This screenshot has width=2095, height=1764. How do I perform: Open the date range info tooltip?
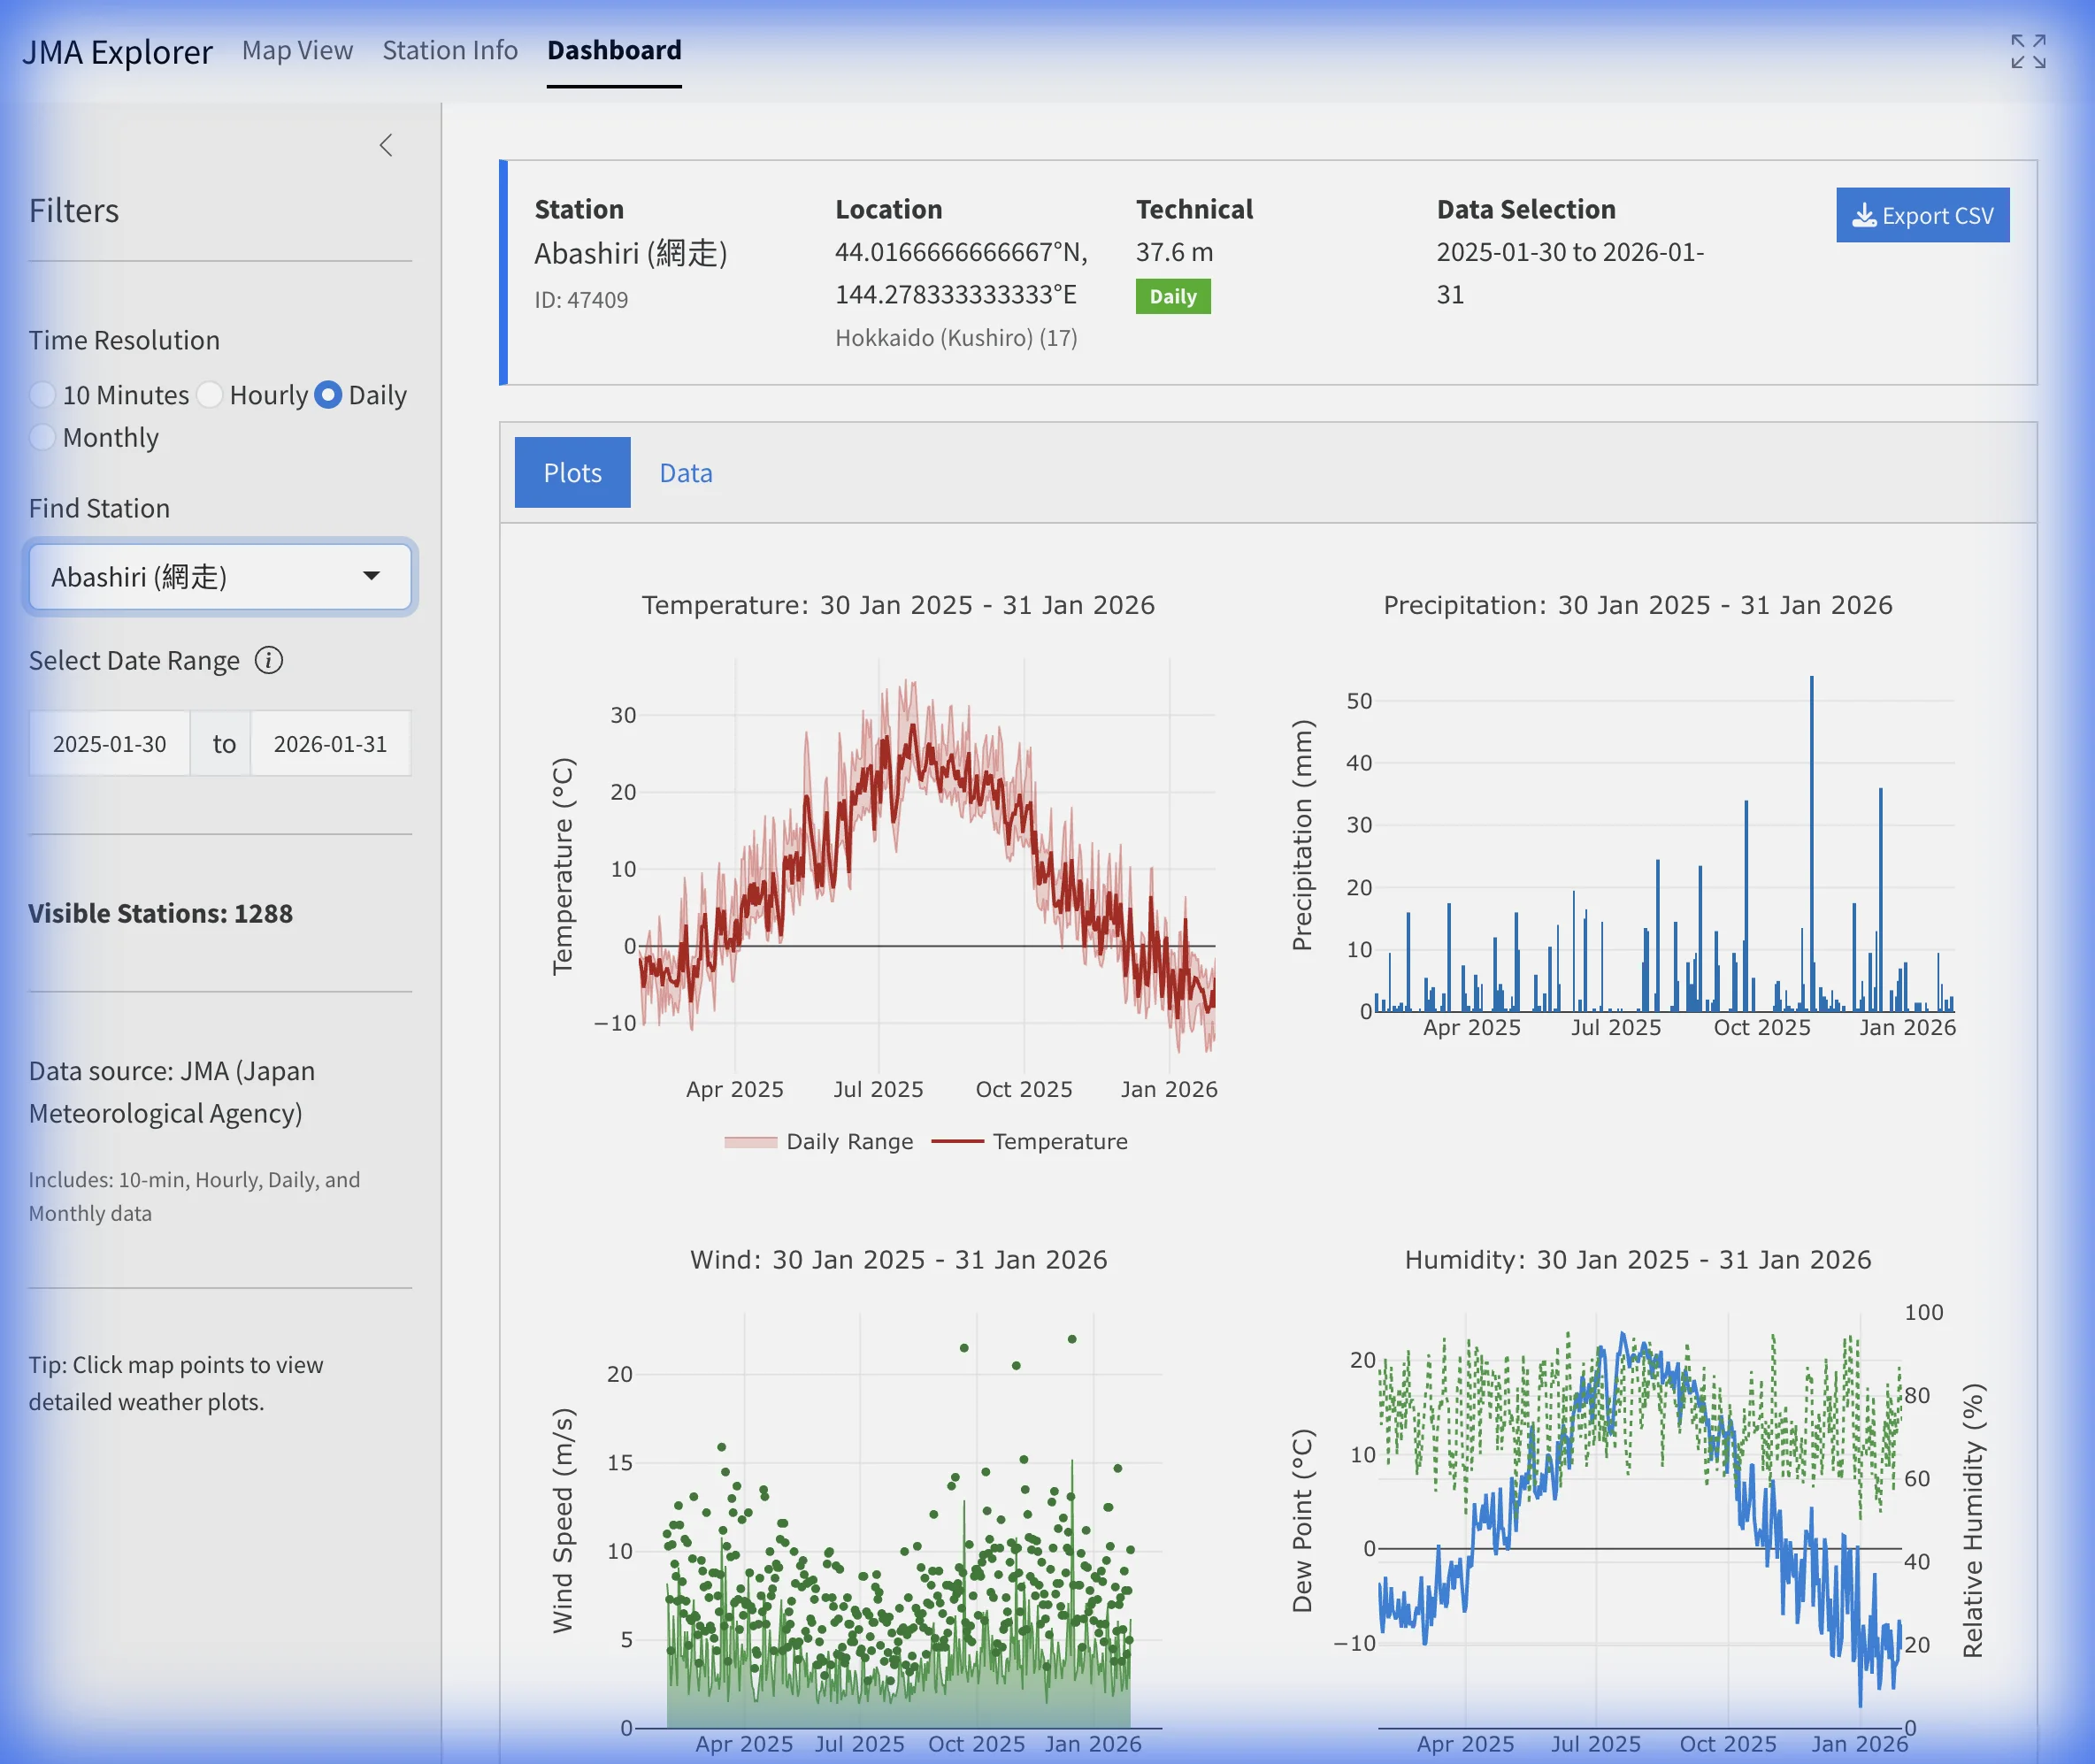pos(269,661)
